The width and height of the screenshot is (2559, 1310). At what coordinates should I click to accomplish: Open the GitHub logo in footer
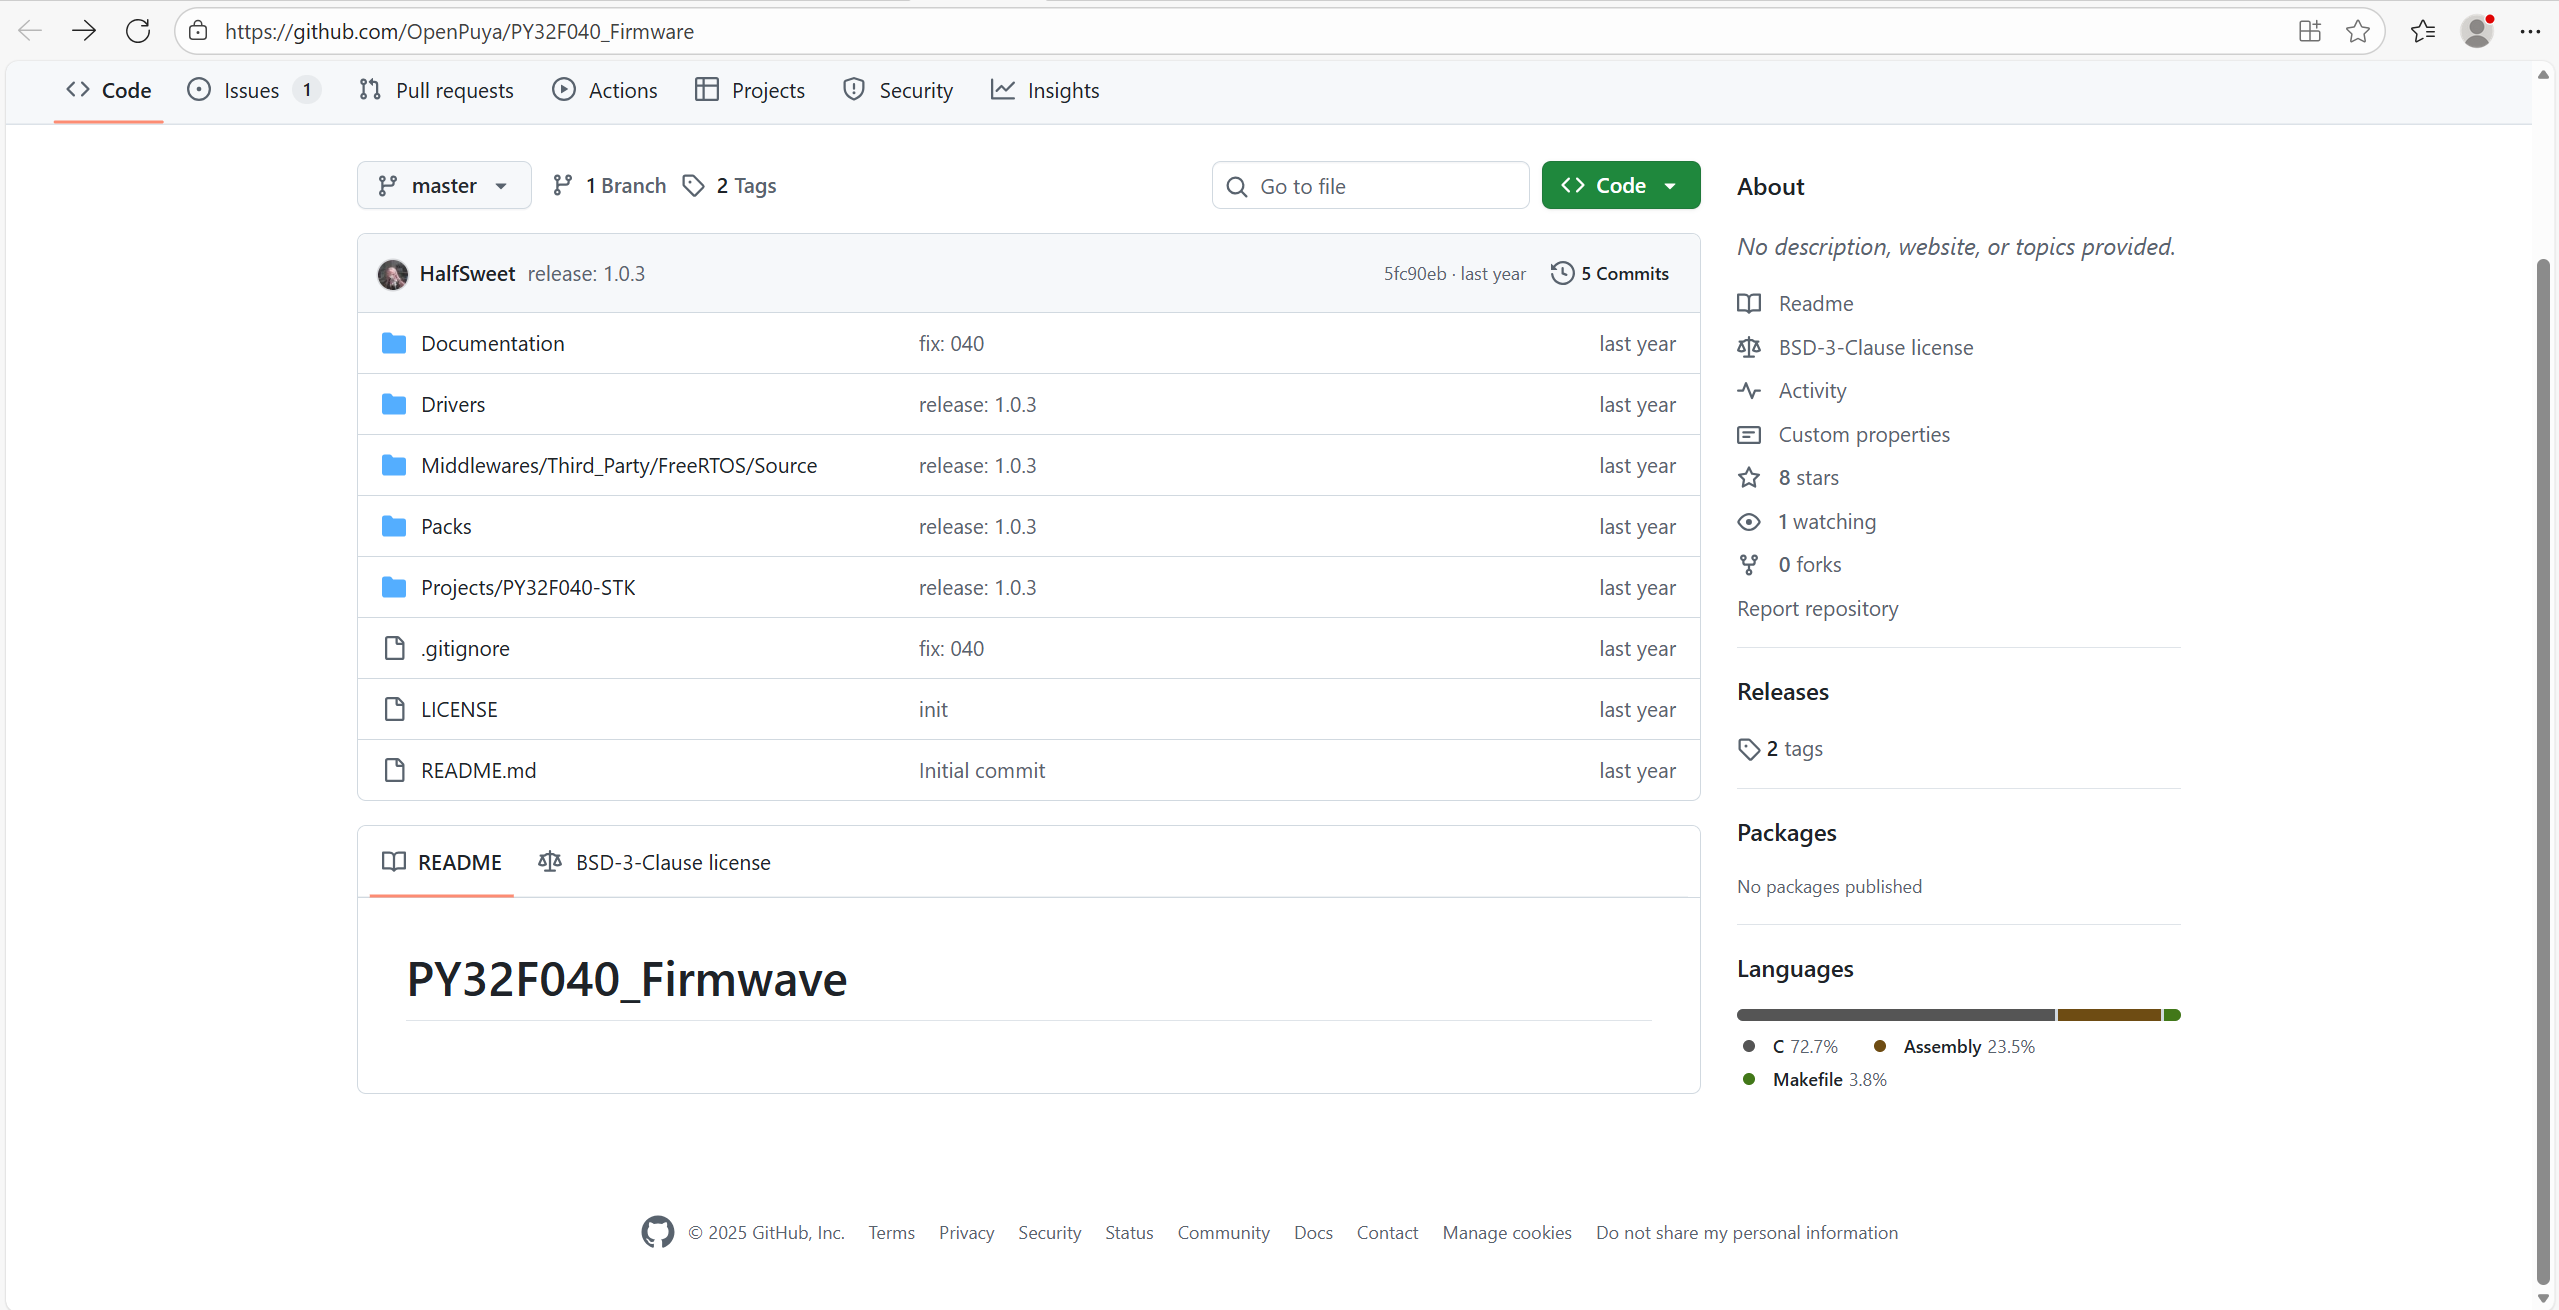[657, 1232]
